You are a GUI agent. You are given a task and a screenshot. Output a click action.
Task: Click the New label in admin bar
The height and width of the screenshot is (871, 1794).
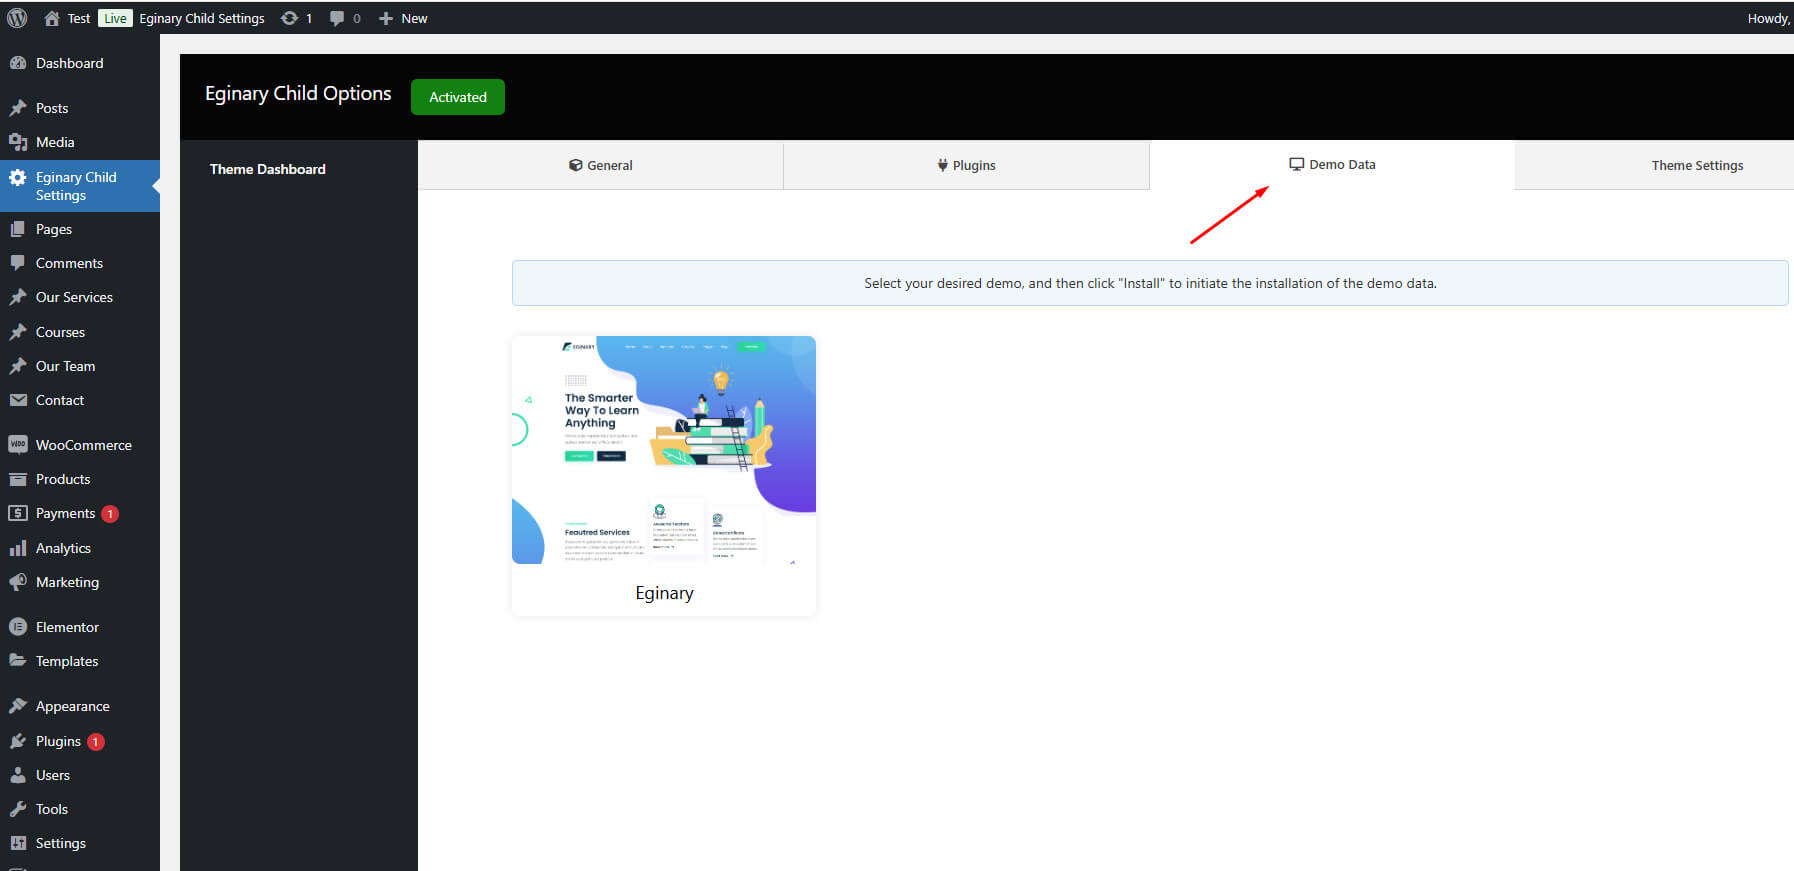click(414, 18)
